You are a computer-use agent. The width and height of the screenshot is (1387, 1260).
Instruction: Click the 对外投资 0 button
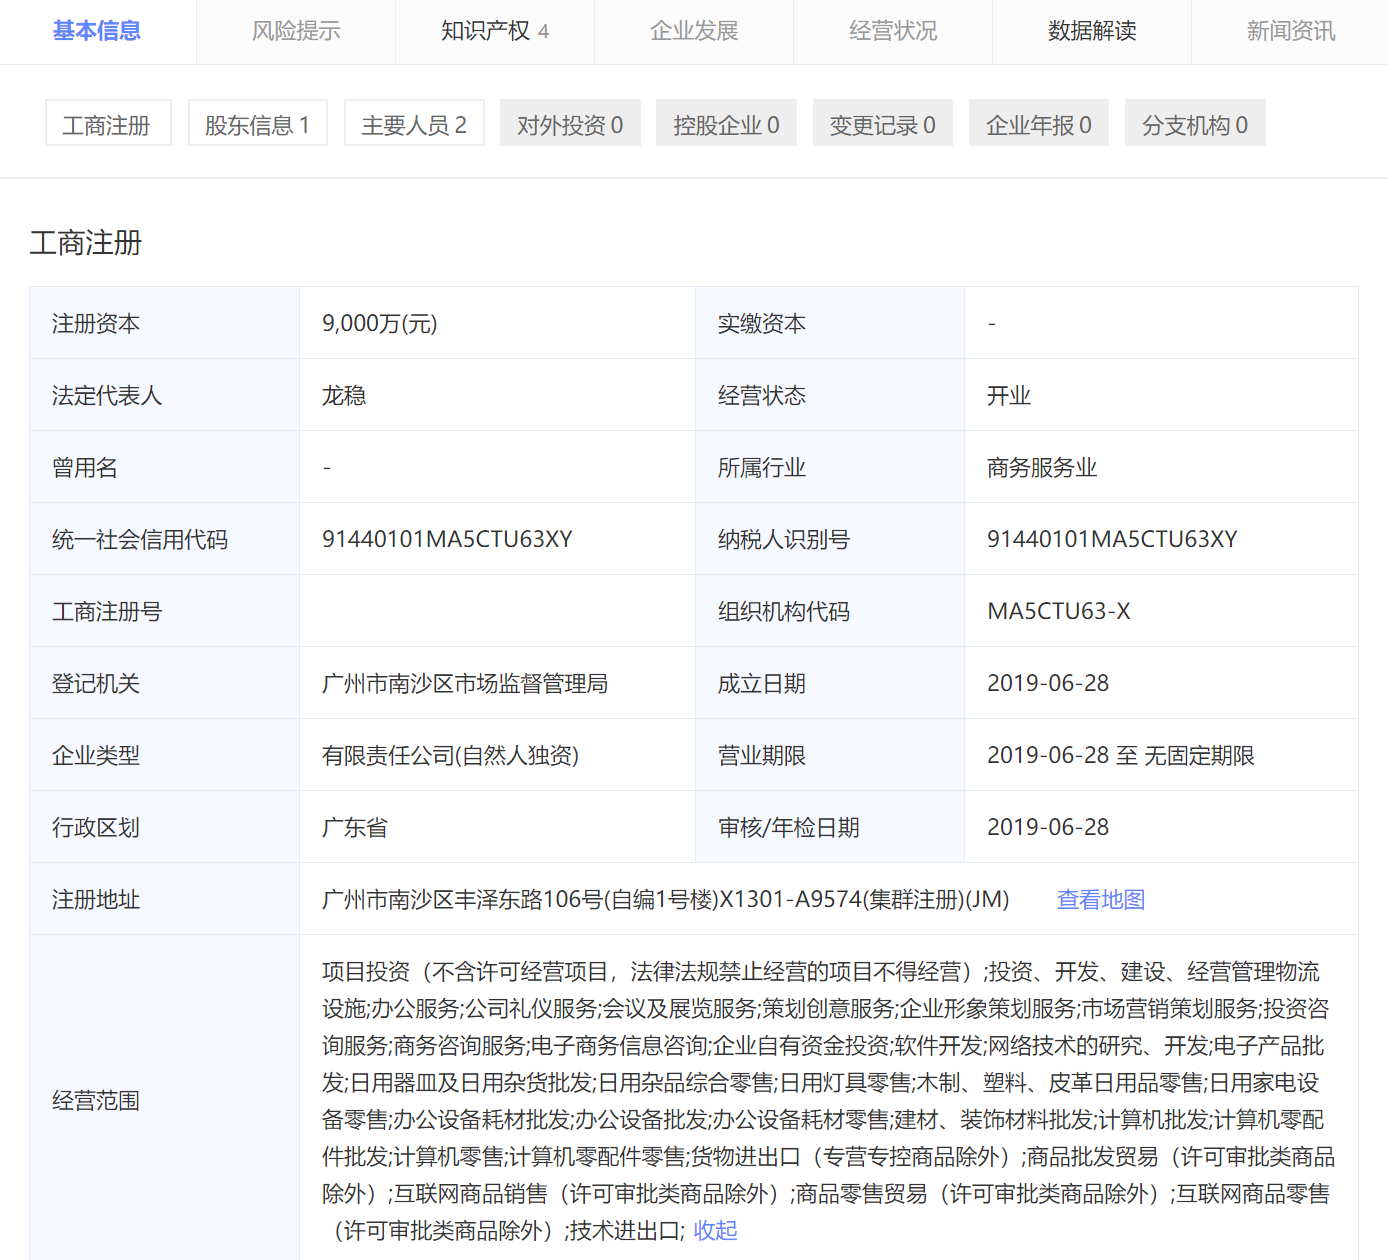pos(570,124)
